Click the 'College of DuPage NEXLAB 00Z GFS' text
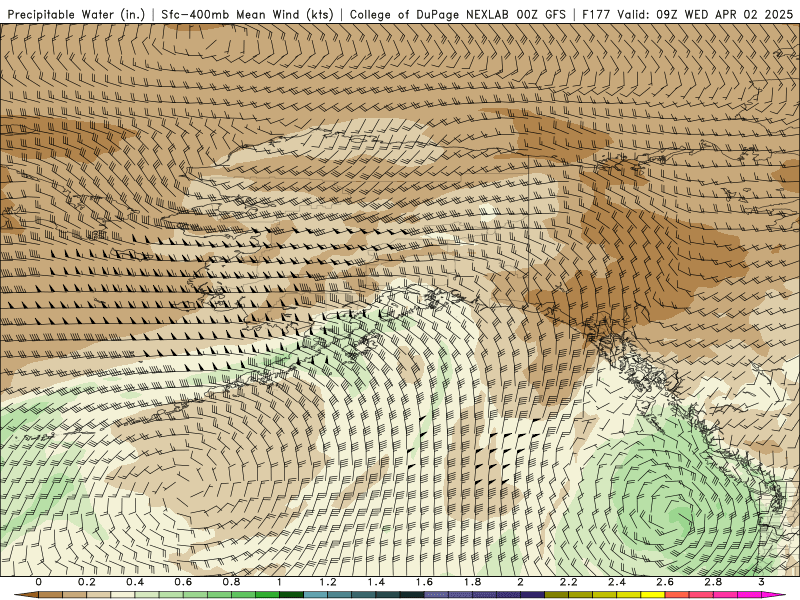The height and width of the screenshot is (600, 800). [458, 14]
